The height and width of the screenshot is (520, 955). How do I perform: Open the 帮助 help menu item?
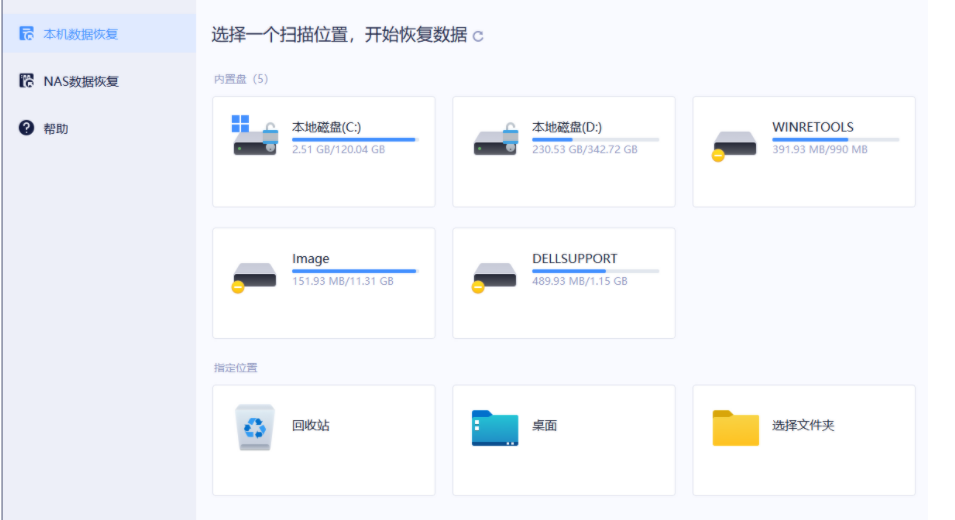click(x=56, y=129)
